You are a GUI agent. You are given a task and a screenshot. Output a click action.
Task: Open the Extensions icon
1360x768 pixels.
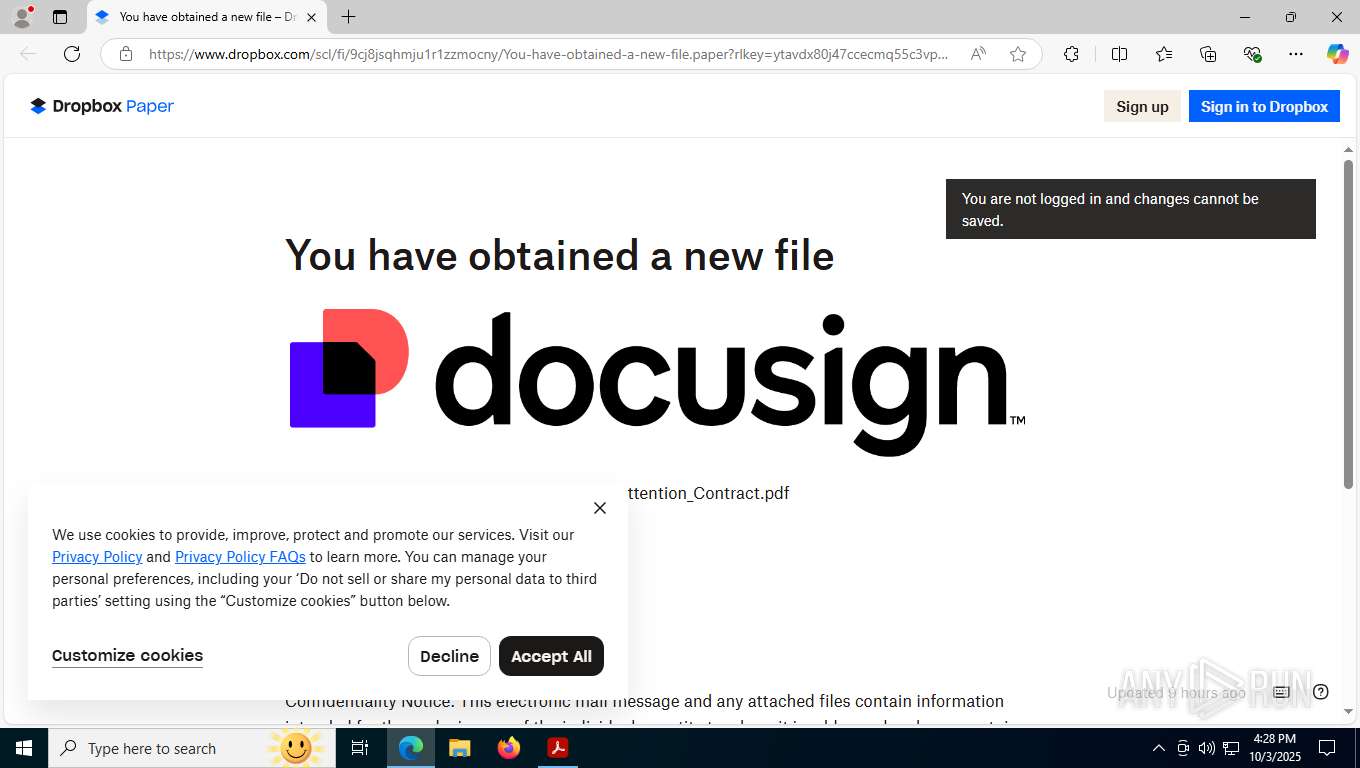click(x=1071, y=54)
